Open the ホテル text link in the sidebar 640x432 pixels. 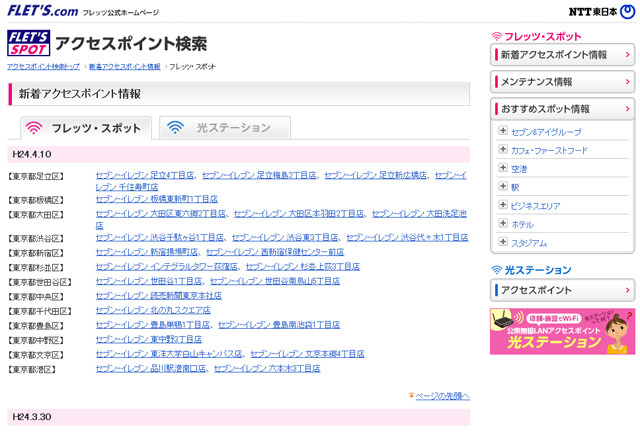pos(522,225)
